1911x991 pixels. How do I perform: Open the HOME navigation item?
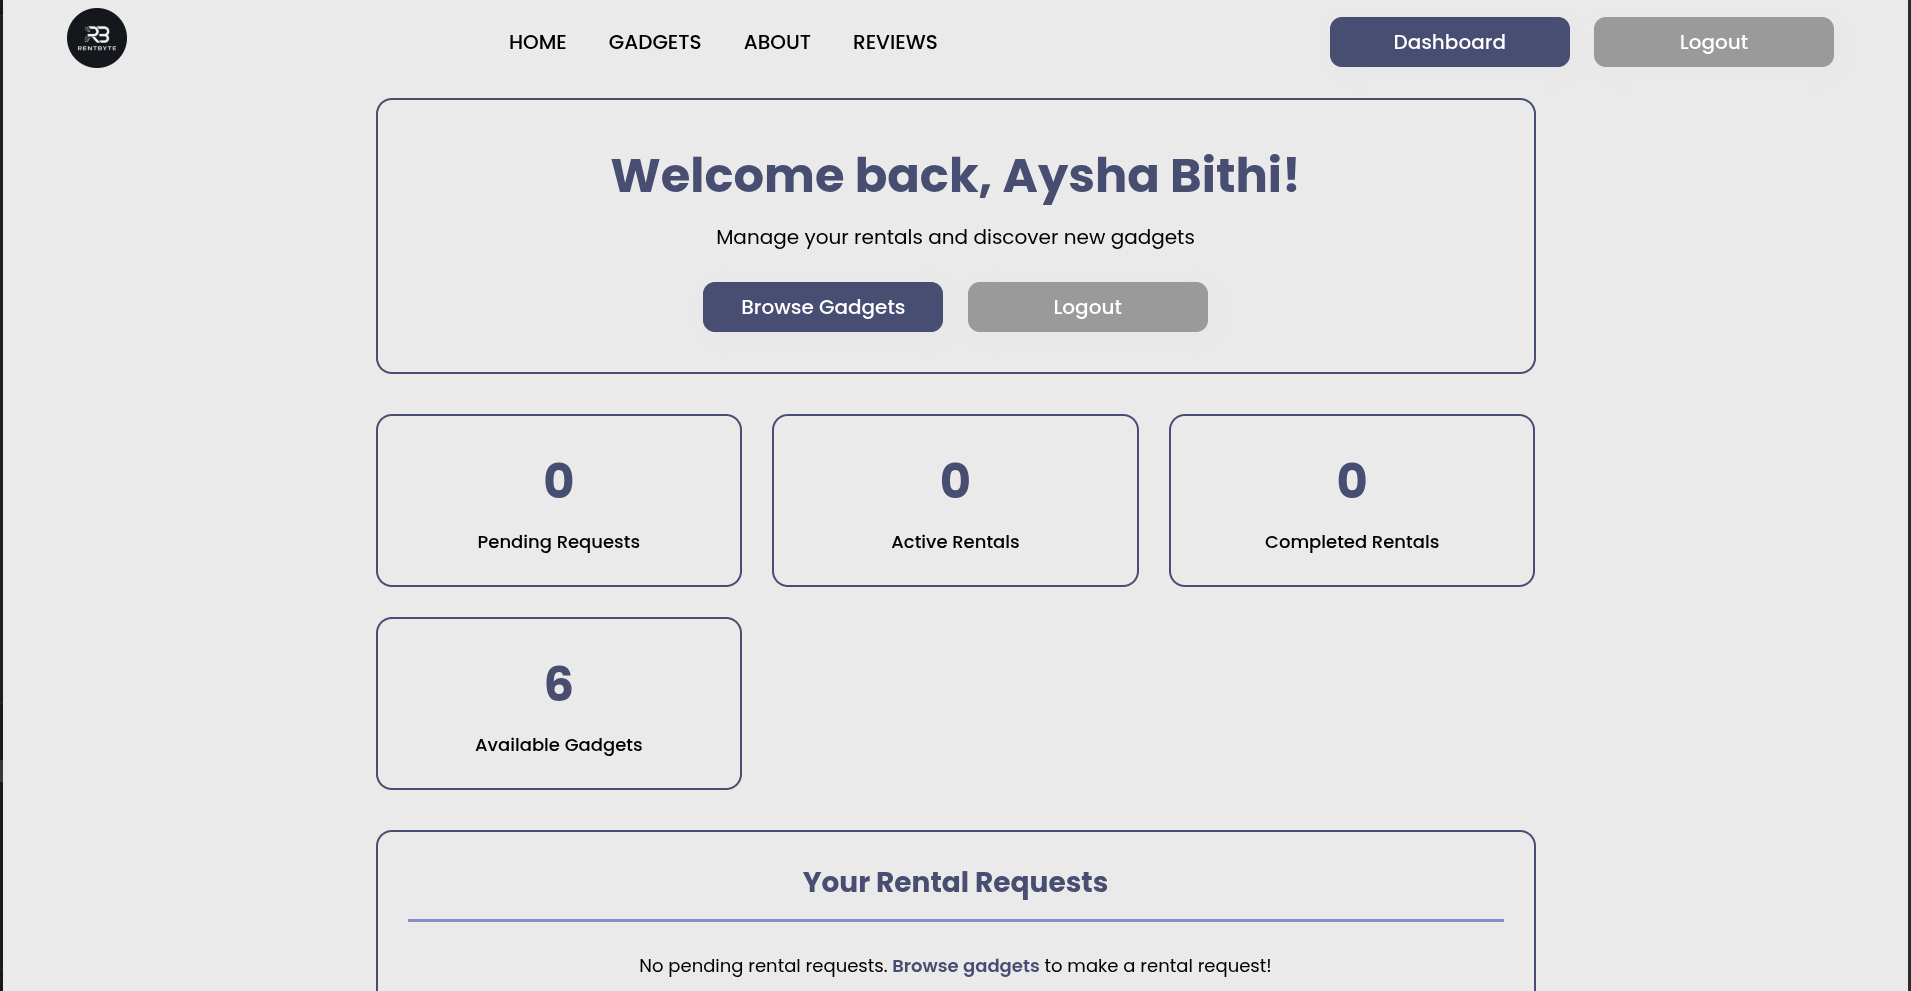[537, 42]
